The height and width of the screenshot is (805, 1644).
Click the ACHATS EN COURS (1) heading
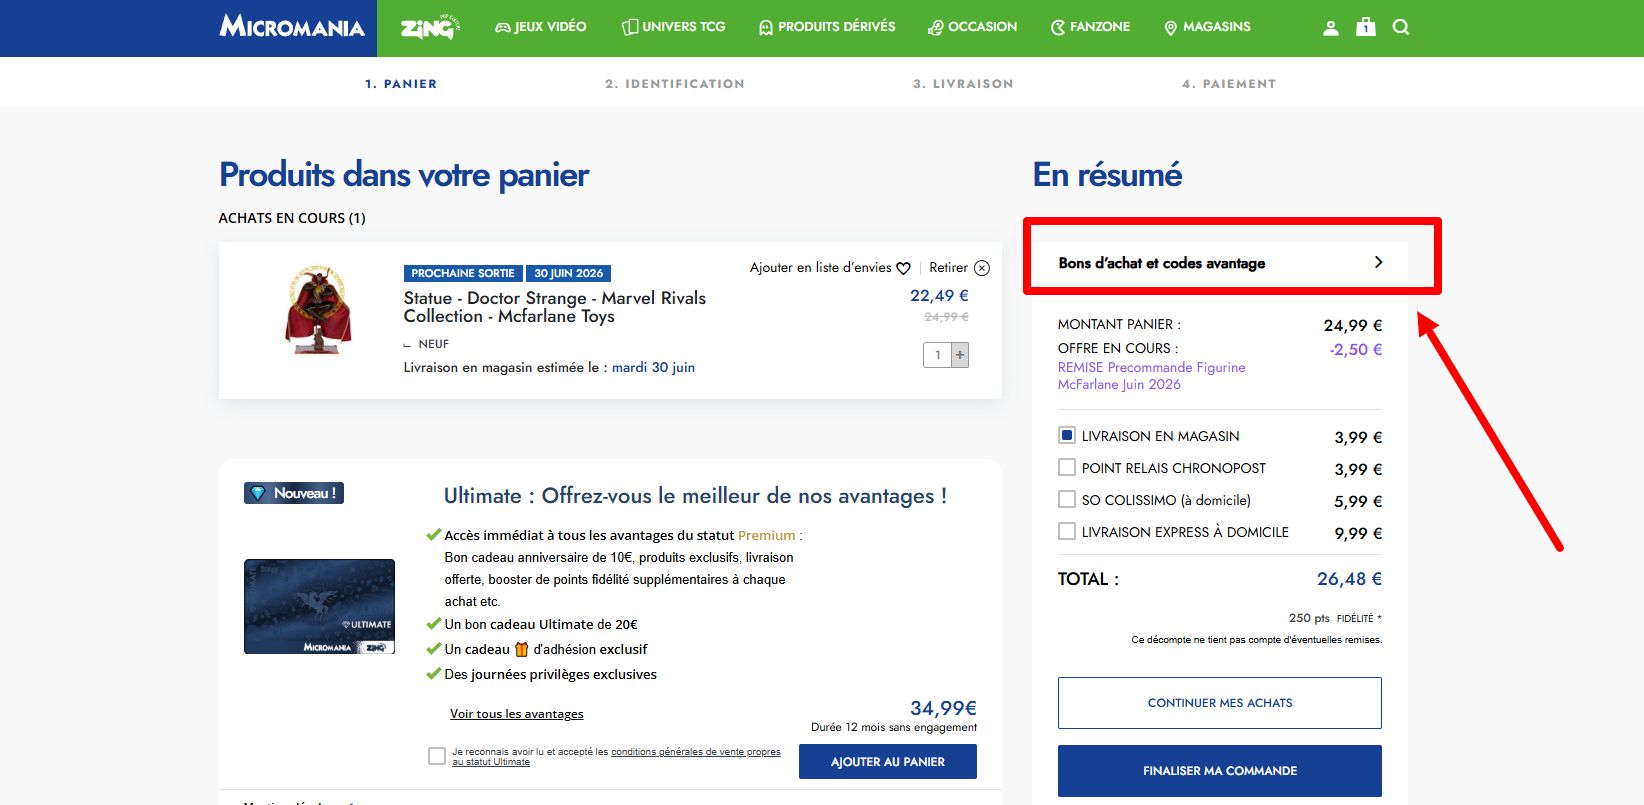tap(292, 218)
